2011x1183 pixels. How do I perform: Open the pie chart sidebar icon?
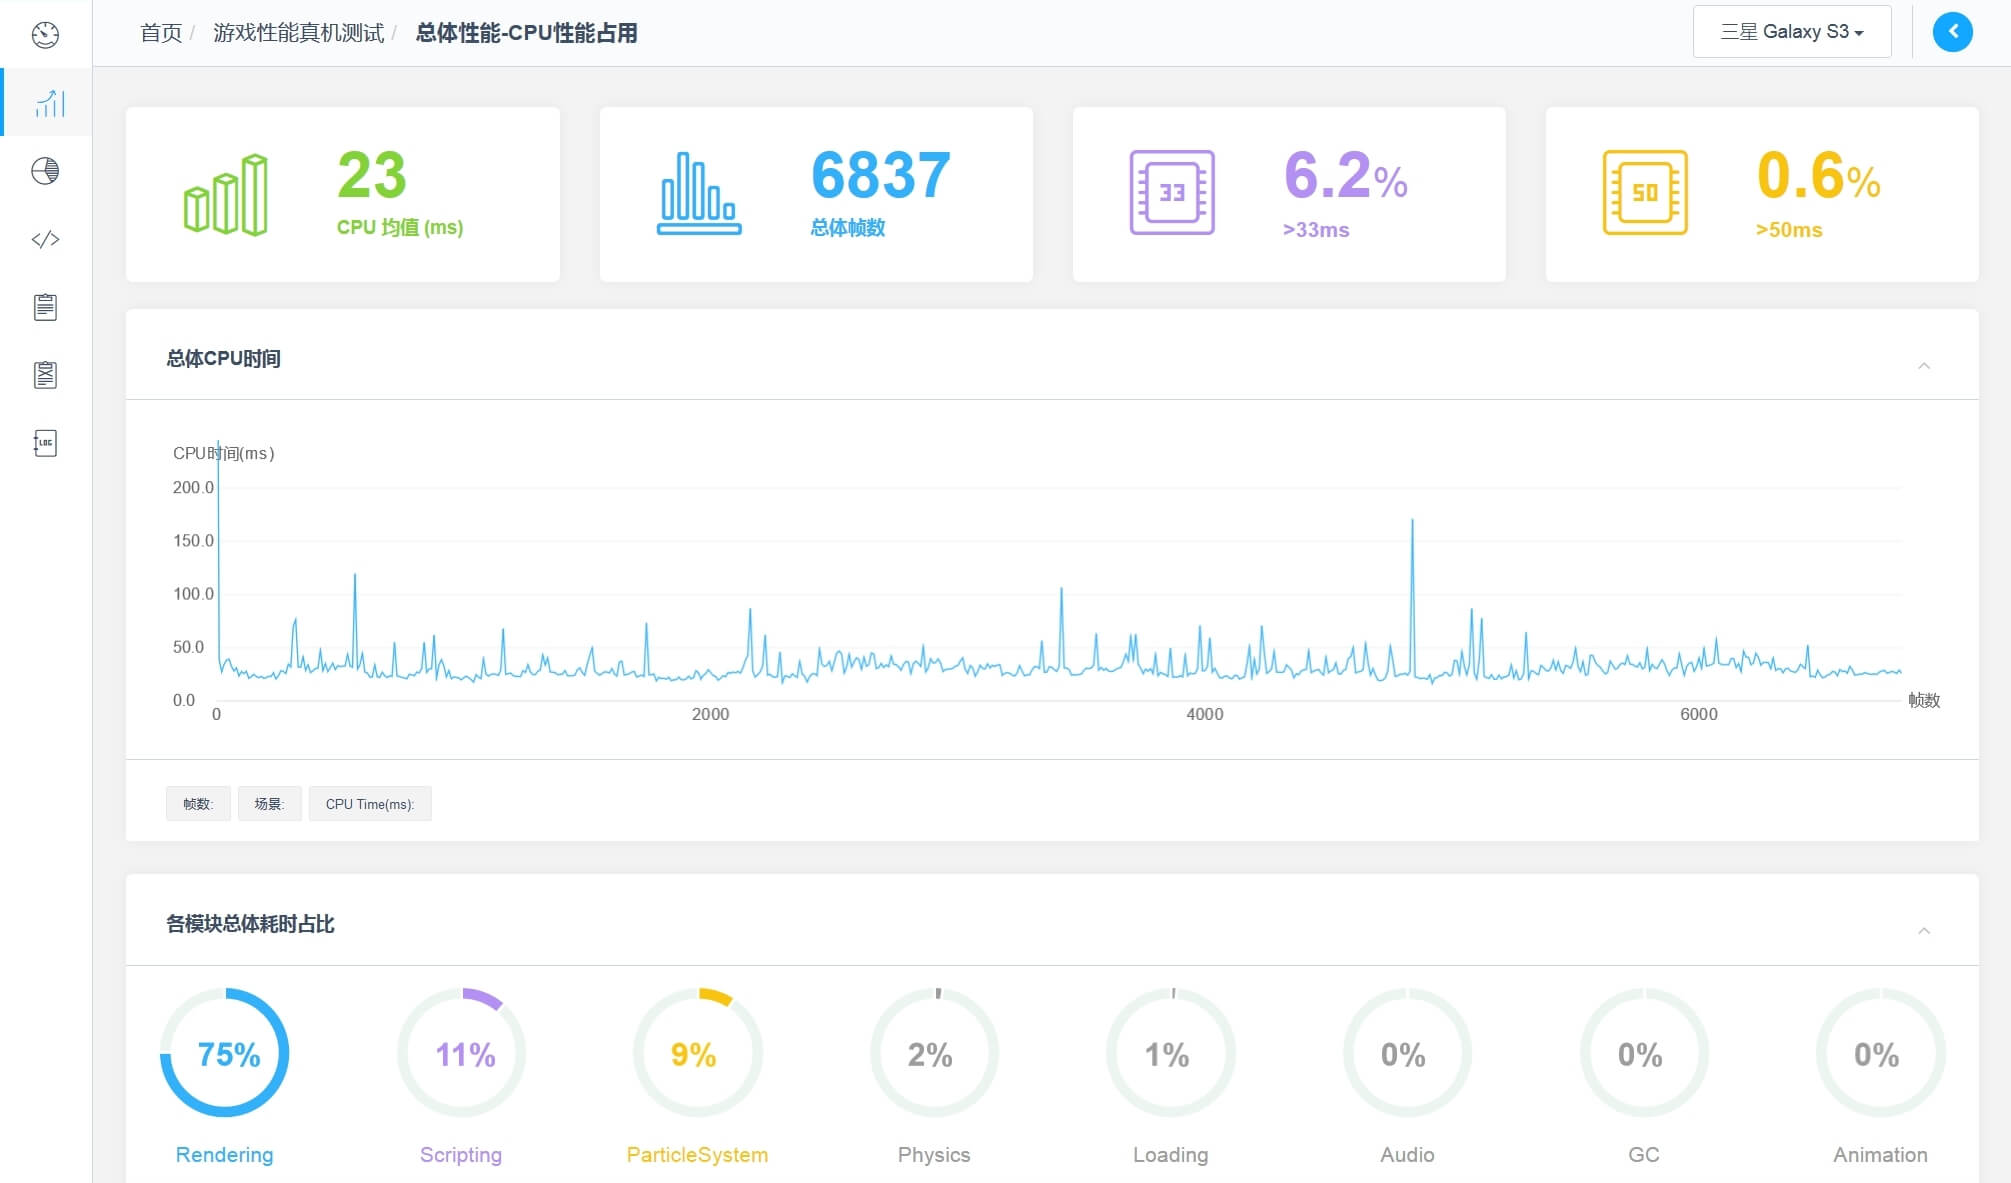(45, 171)
